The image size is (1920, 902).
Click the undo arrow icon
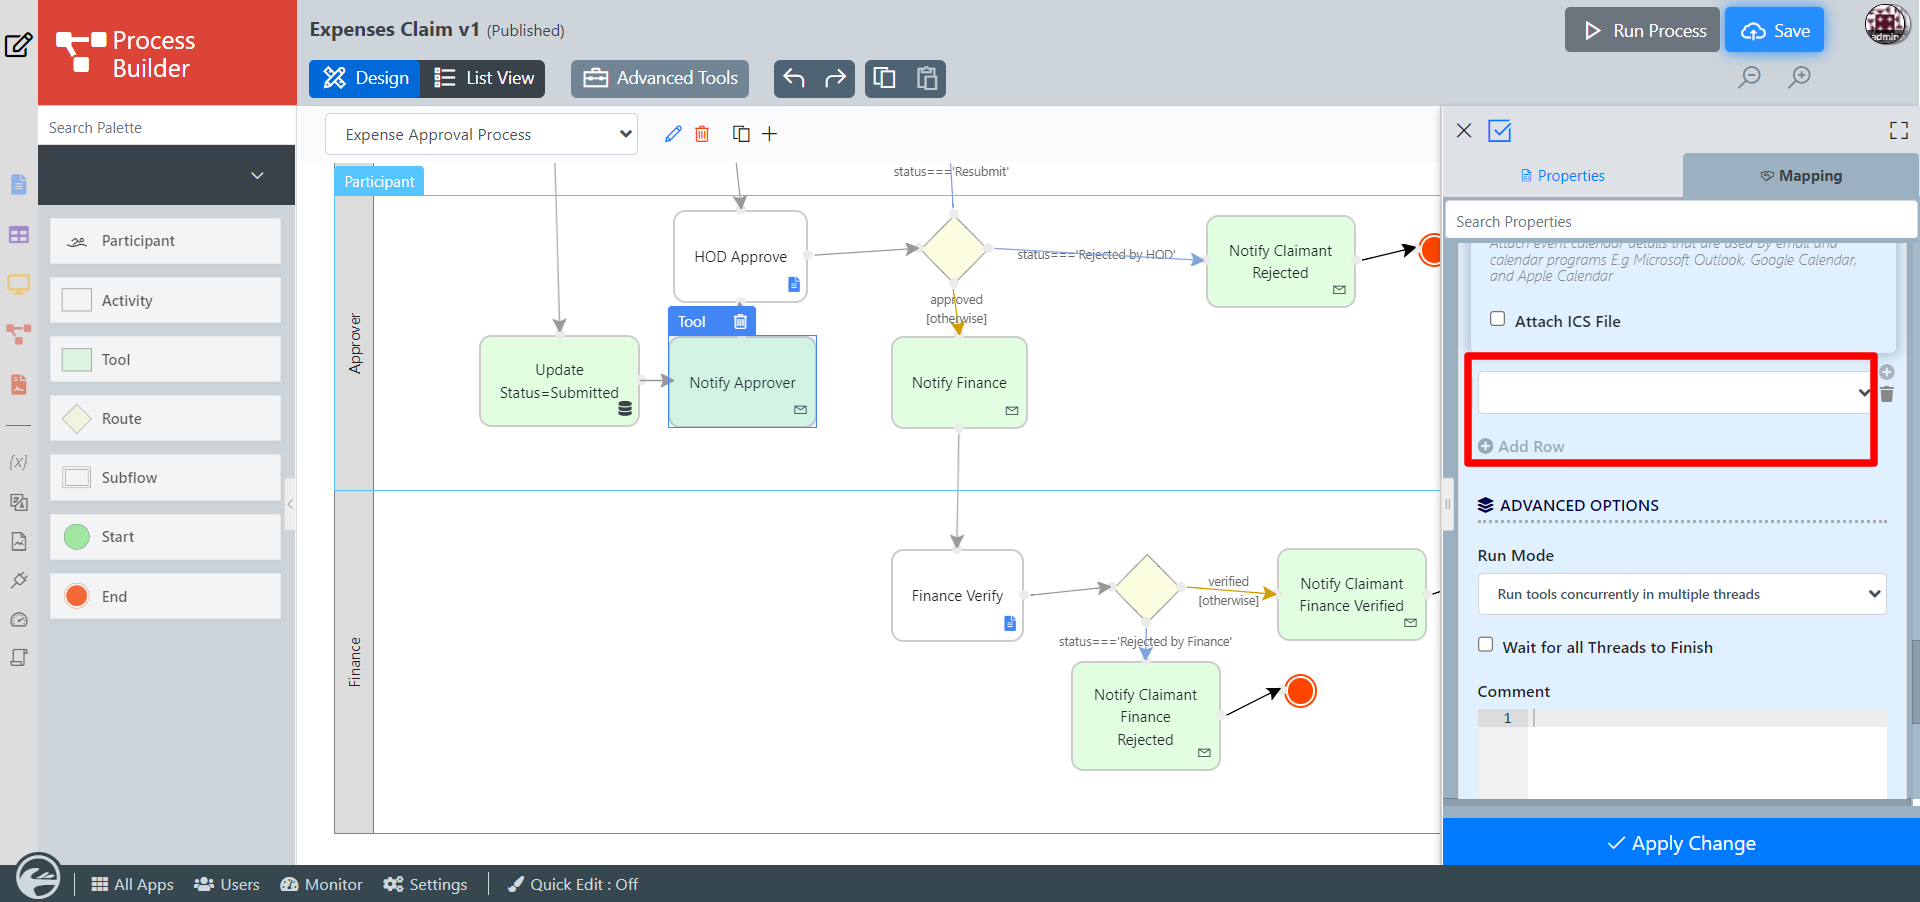794,78
